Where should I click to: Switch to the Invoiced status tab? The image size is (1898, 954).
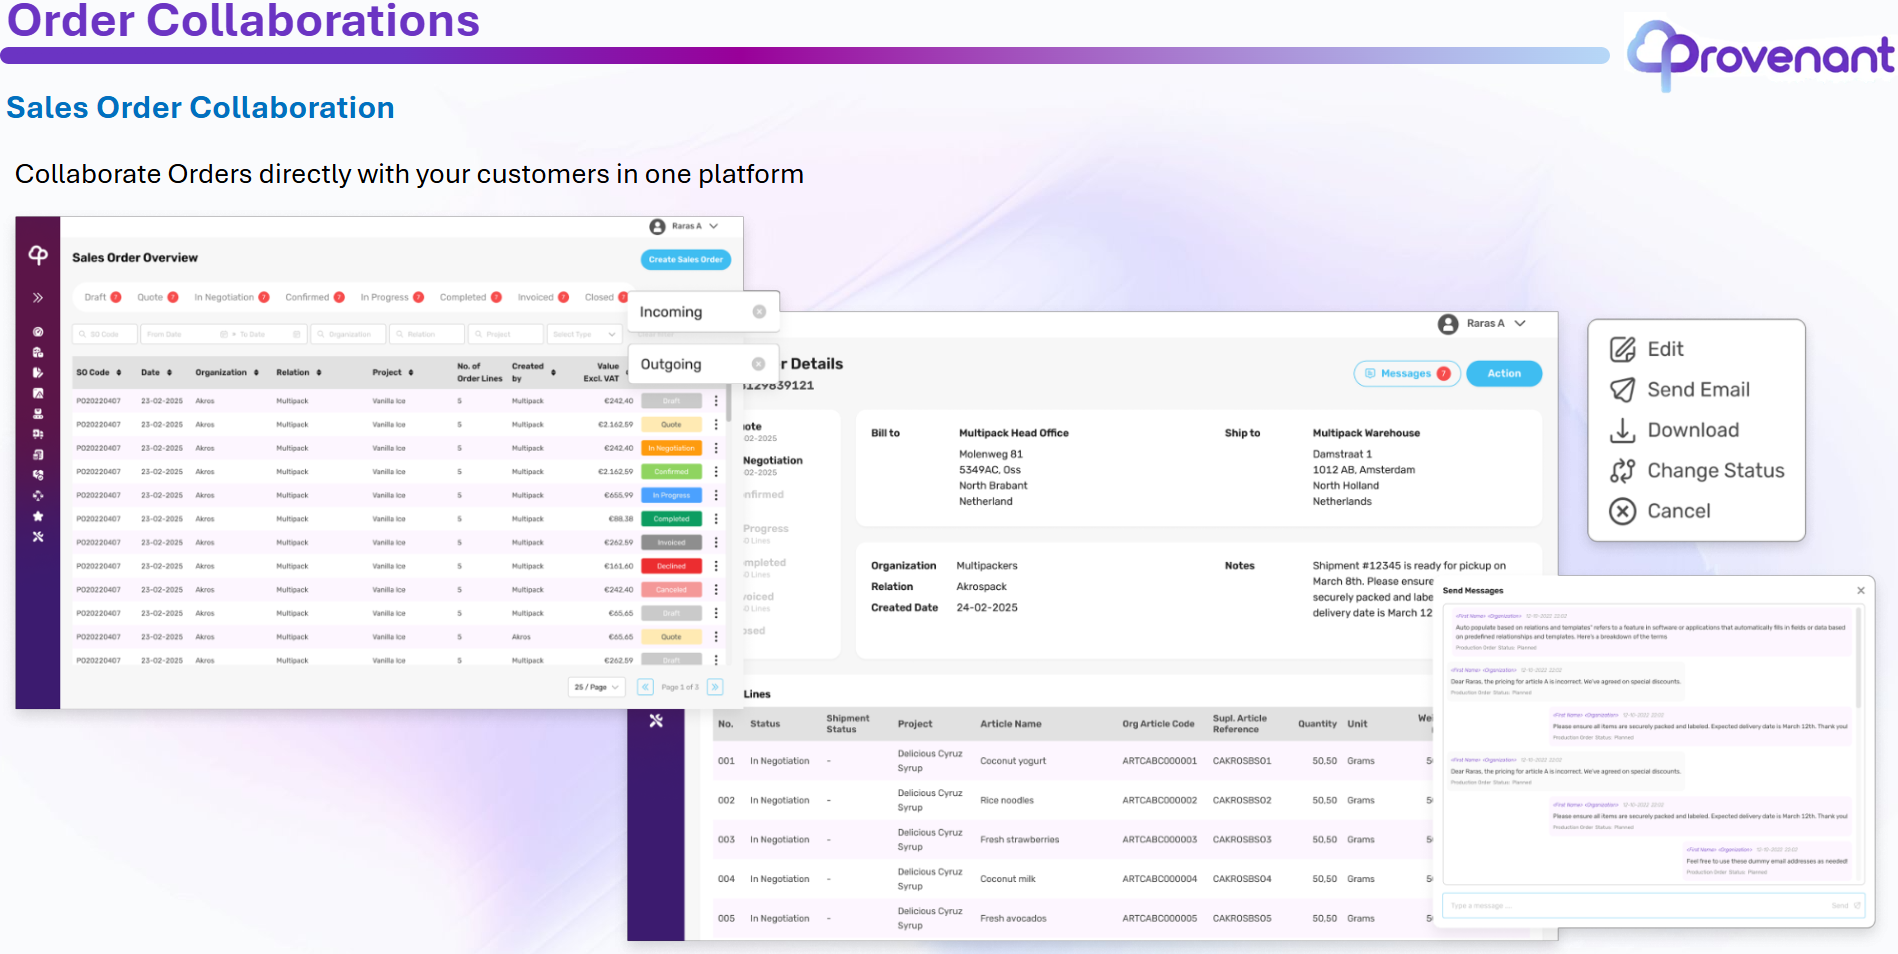pyautogui.click(x=543, y=297)
